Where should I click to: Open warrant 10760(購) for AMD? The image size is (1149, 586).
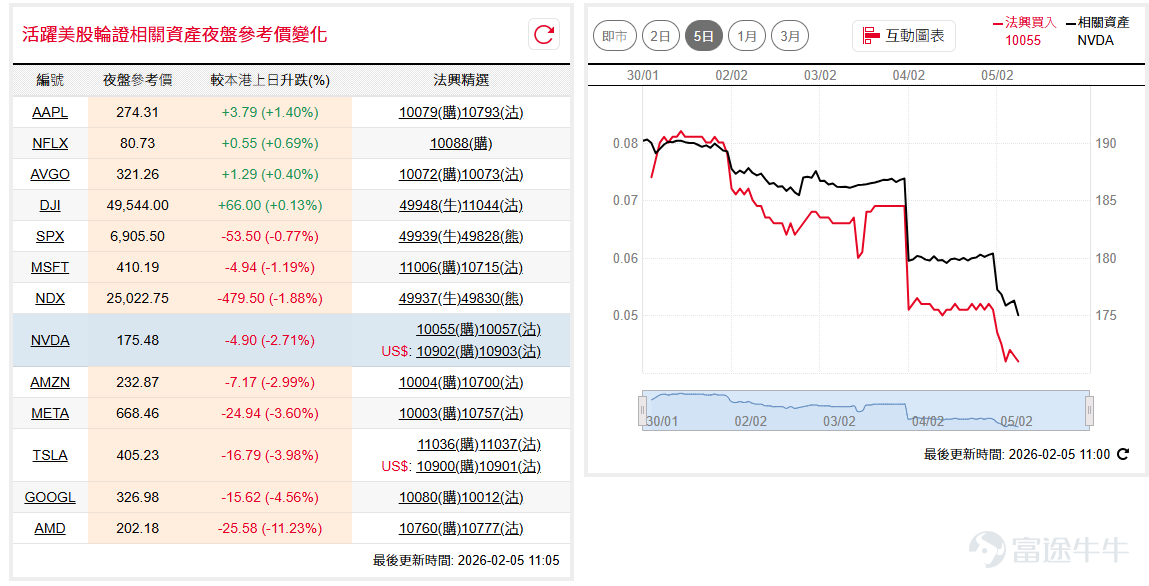click(429, 528)
